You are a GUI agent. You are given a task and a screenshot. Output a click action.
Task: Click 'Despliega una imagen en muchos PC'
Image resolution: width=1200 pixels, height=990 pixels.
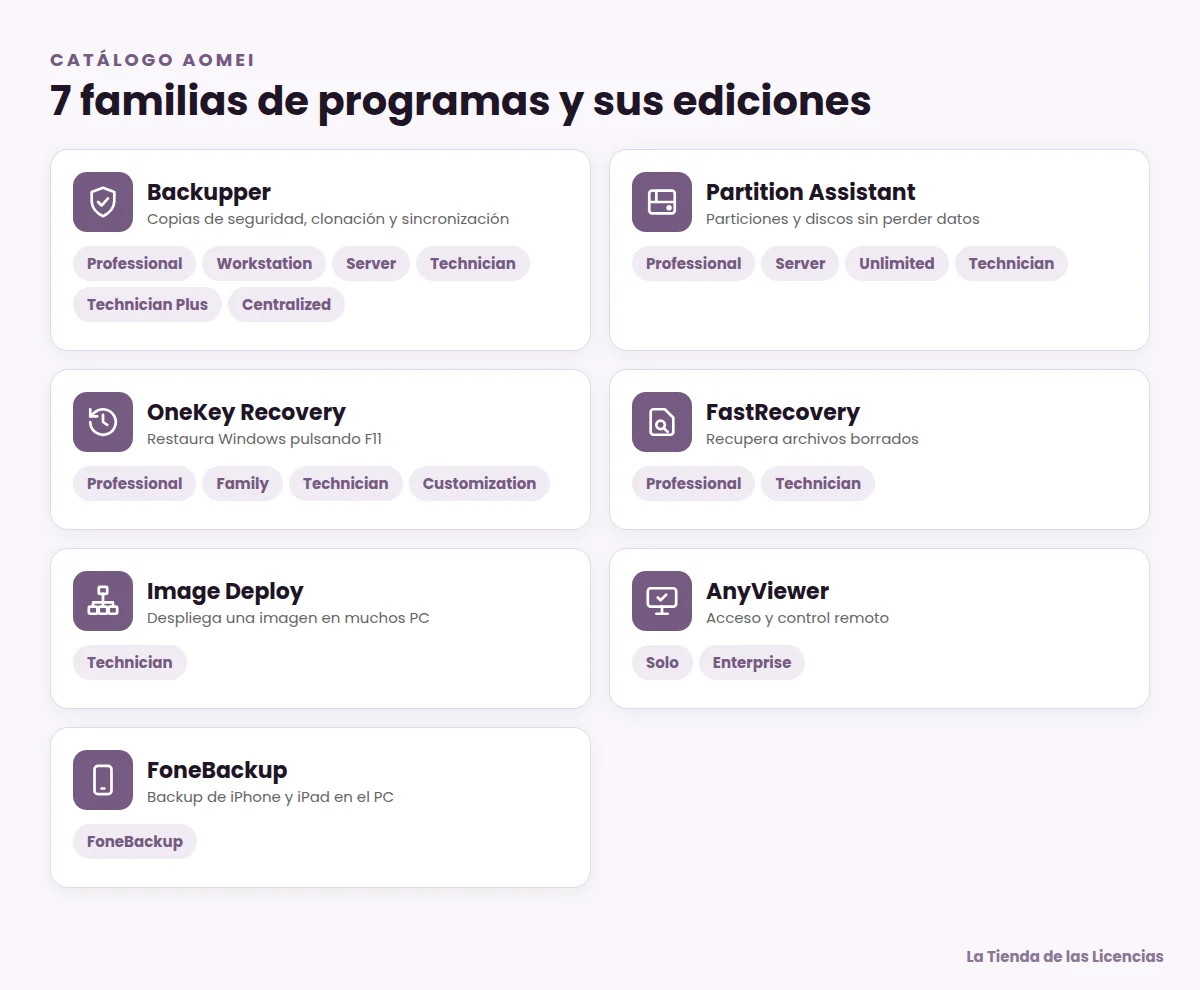288,618
